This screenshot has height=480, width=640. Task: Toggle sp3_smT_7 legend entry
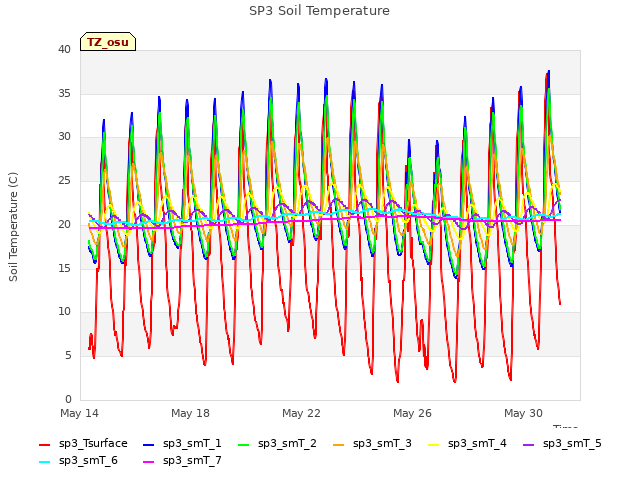[x=182, y=461]
